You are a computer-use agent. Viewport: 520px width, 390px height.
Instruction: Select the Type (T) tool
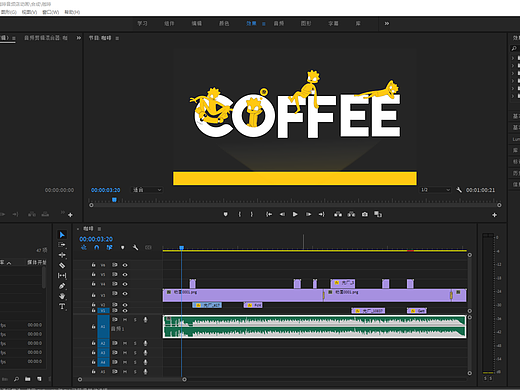[x=62, y=306]
